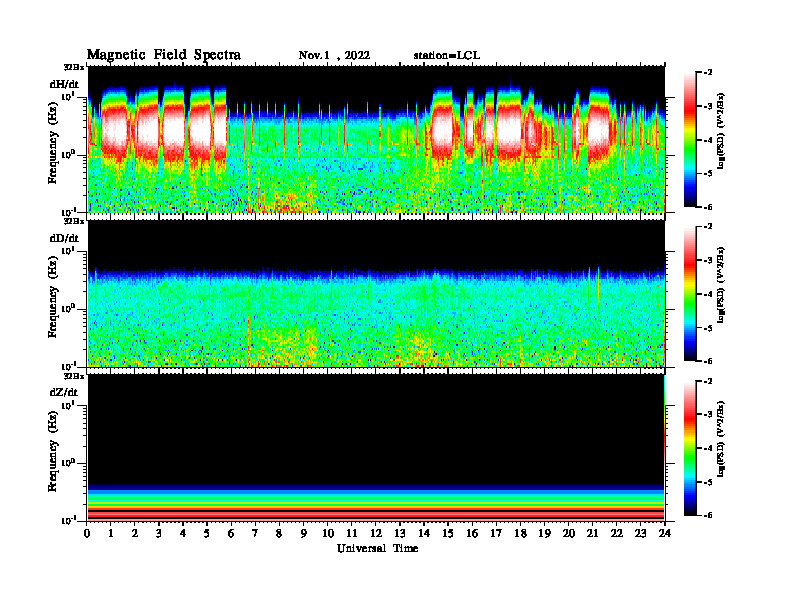The image size is (792, 612).
Task: Click hour 18 on the time axis
Action: tap(520, 533)
